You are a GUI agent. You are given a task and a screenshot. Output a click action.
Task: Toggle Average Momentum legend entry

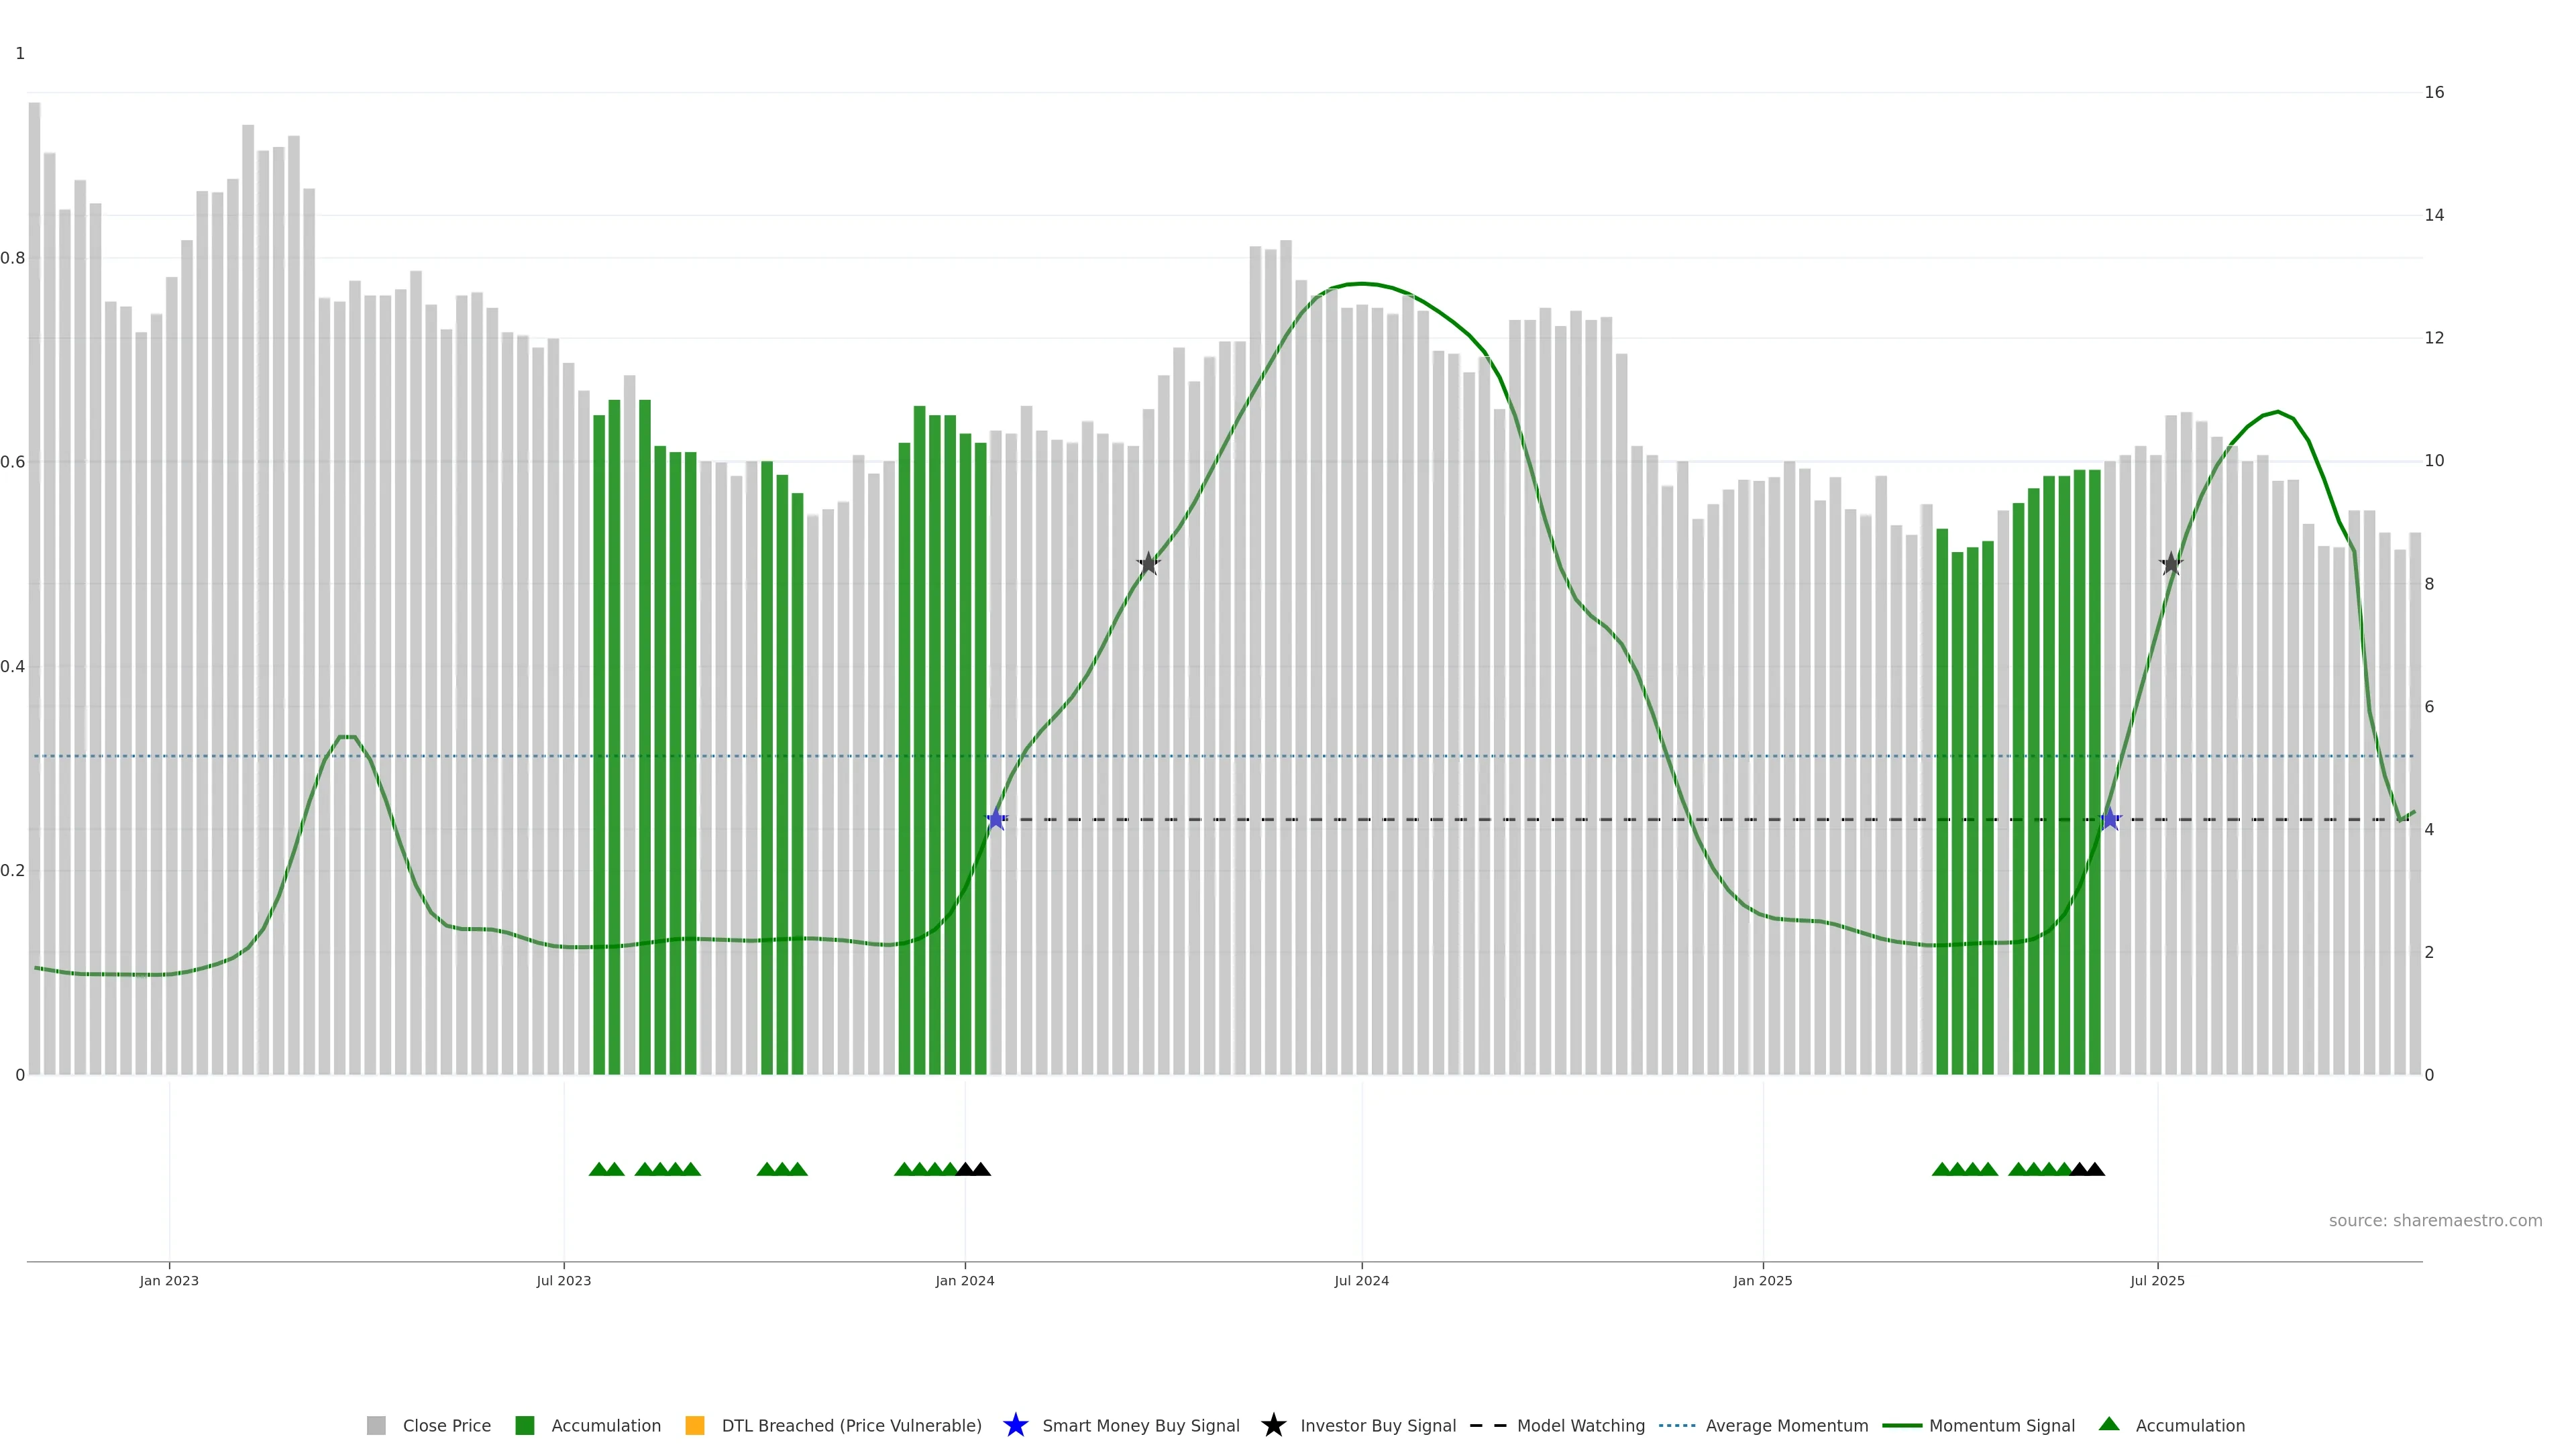point(1786,1425)
